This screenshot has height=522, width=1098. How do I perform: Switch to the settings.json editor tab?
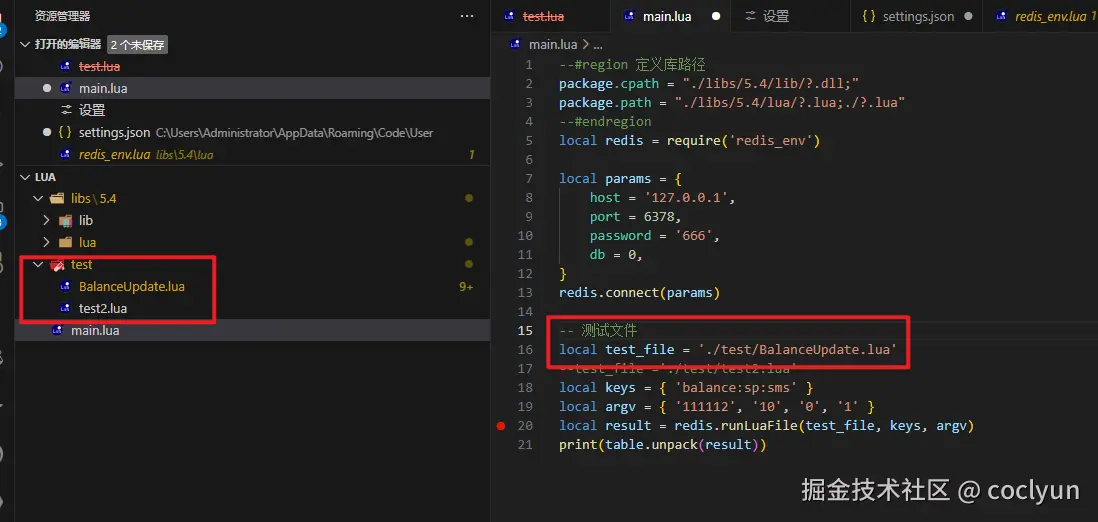coord(916,16)
